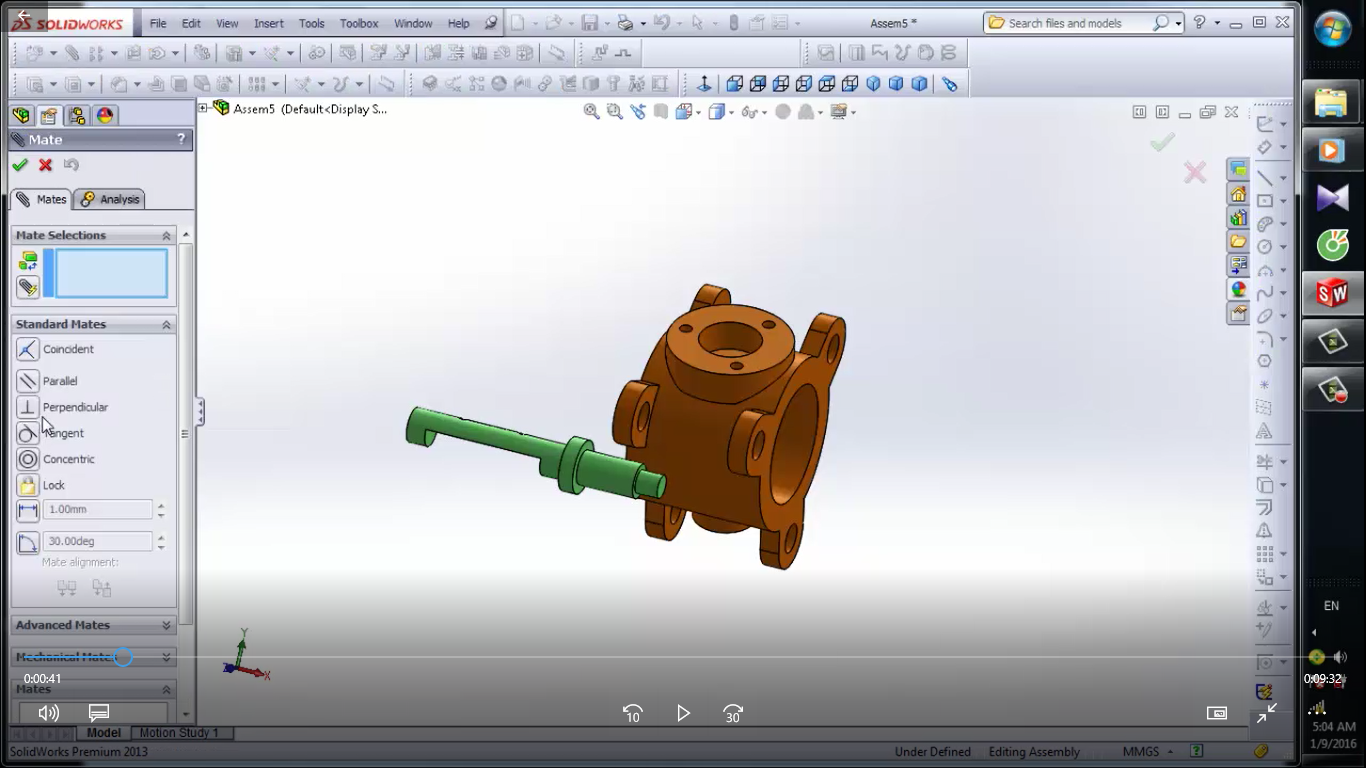Select the Line sketch tool
The image size is (1366, 768).
(1265, 178)
